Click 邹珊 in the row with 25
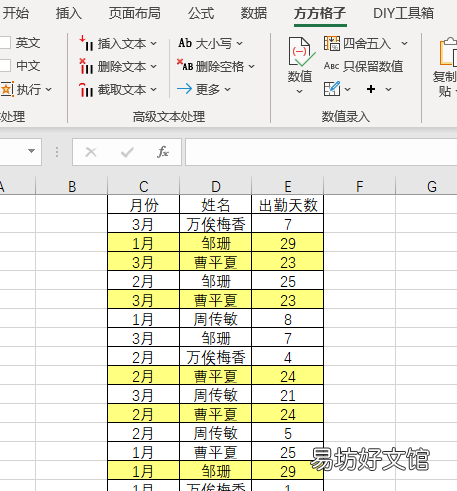Screen dimensions: 457x491 click(216, 281)
